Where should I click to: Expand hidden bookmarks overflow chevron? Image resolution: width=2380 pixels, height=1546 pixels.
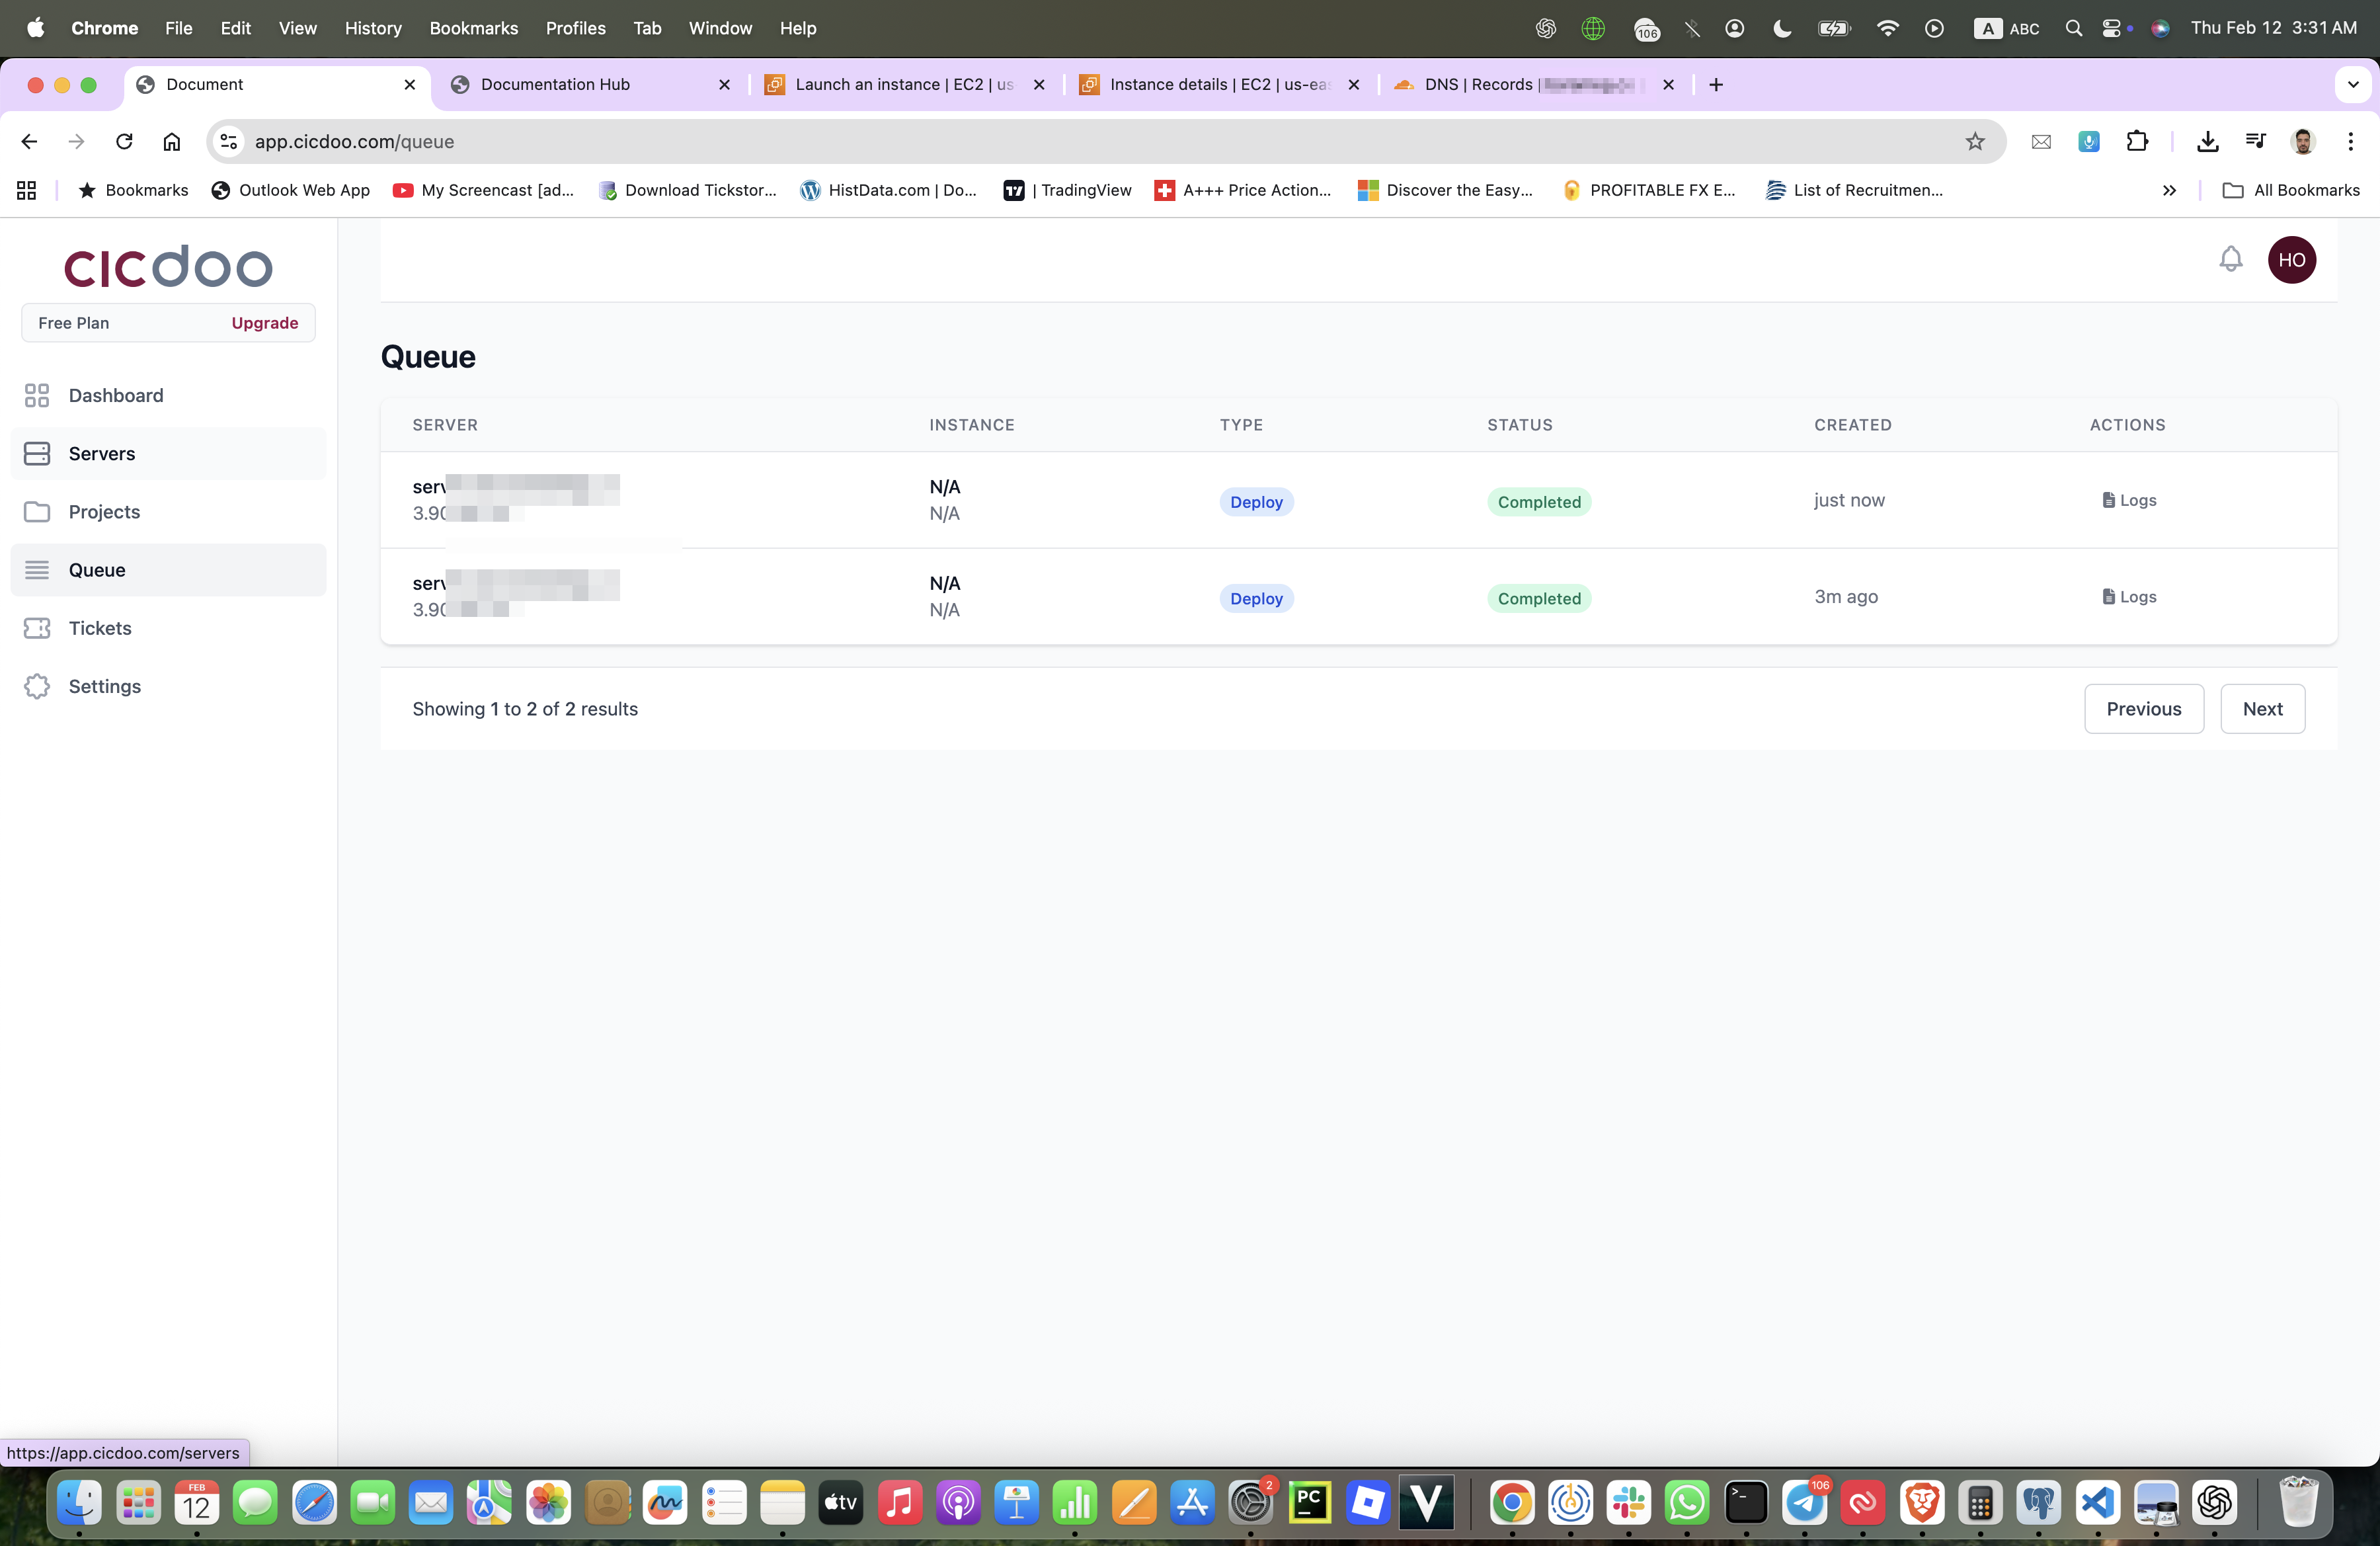pos(2168,190)
